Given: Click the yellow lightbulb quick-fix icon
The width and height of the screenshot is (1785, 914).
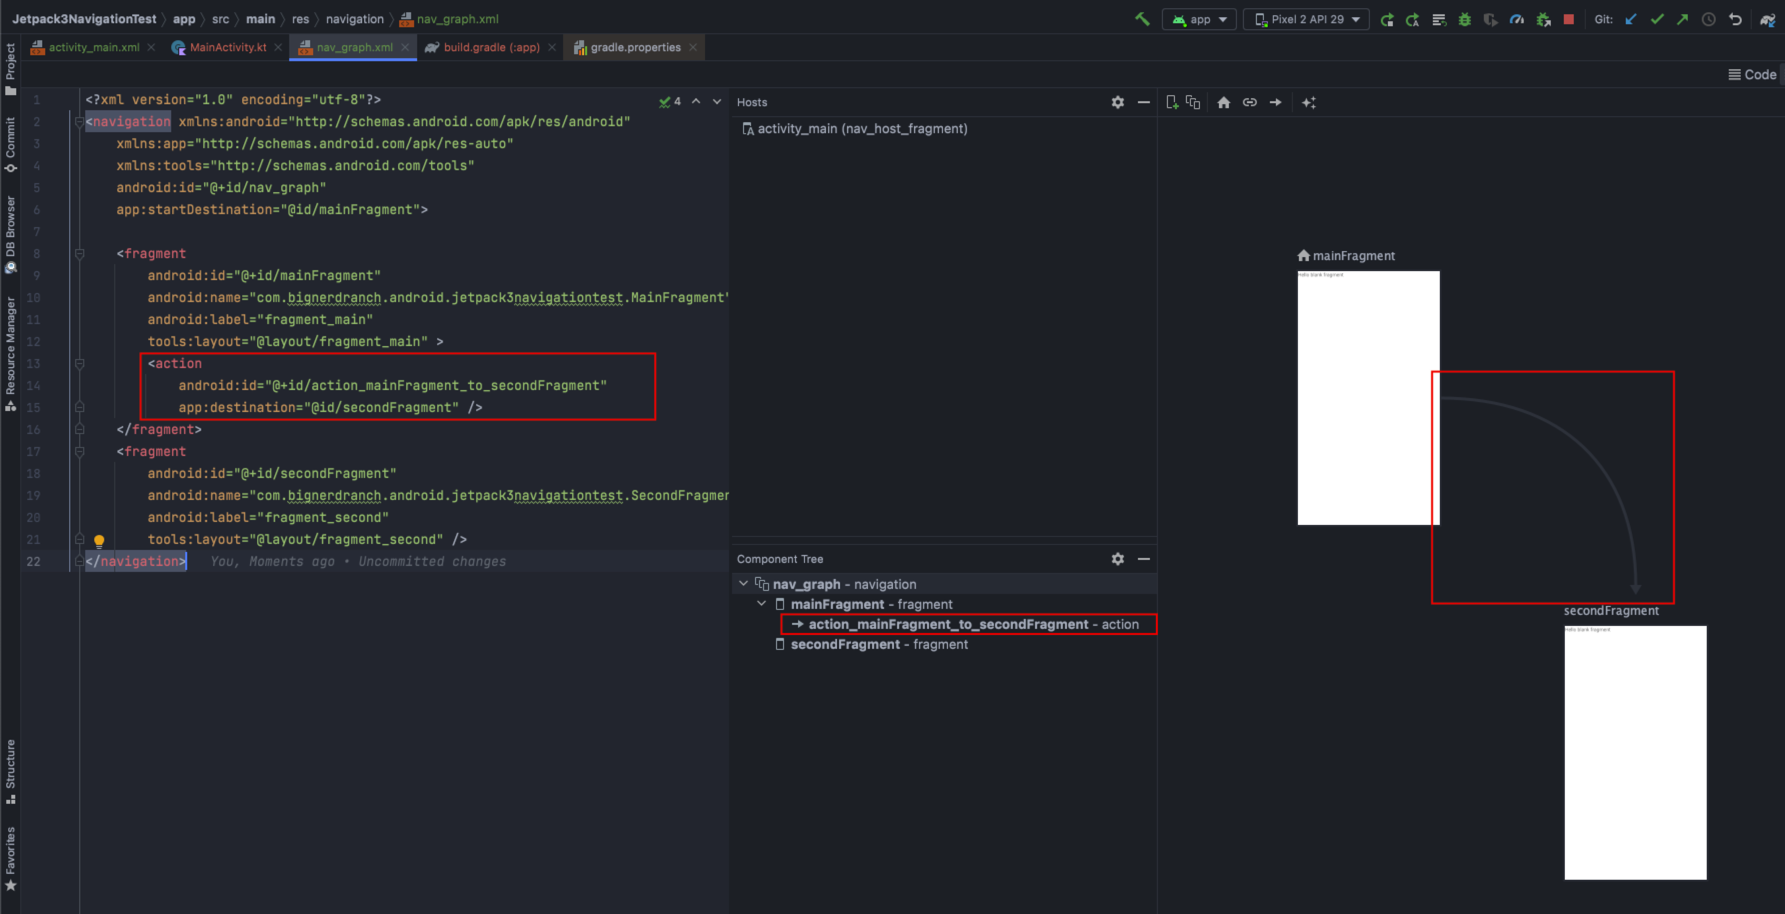Looking at the screenshot, I should (x=99, y=541).
